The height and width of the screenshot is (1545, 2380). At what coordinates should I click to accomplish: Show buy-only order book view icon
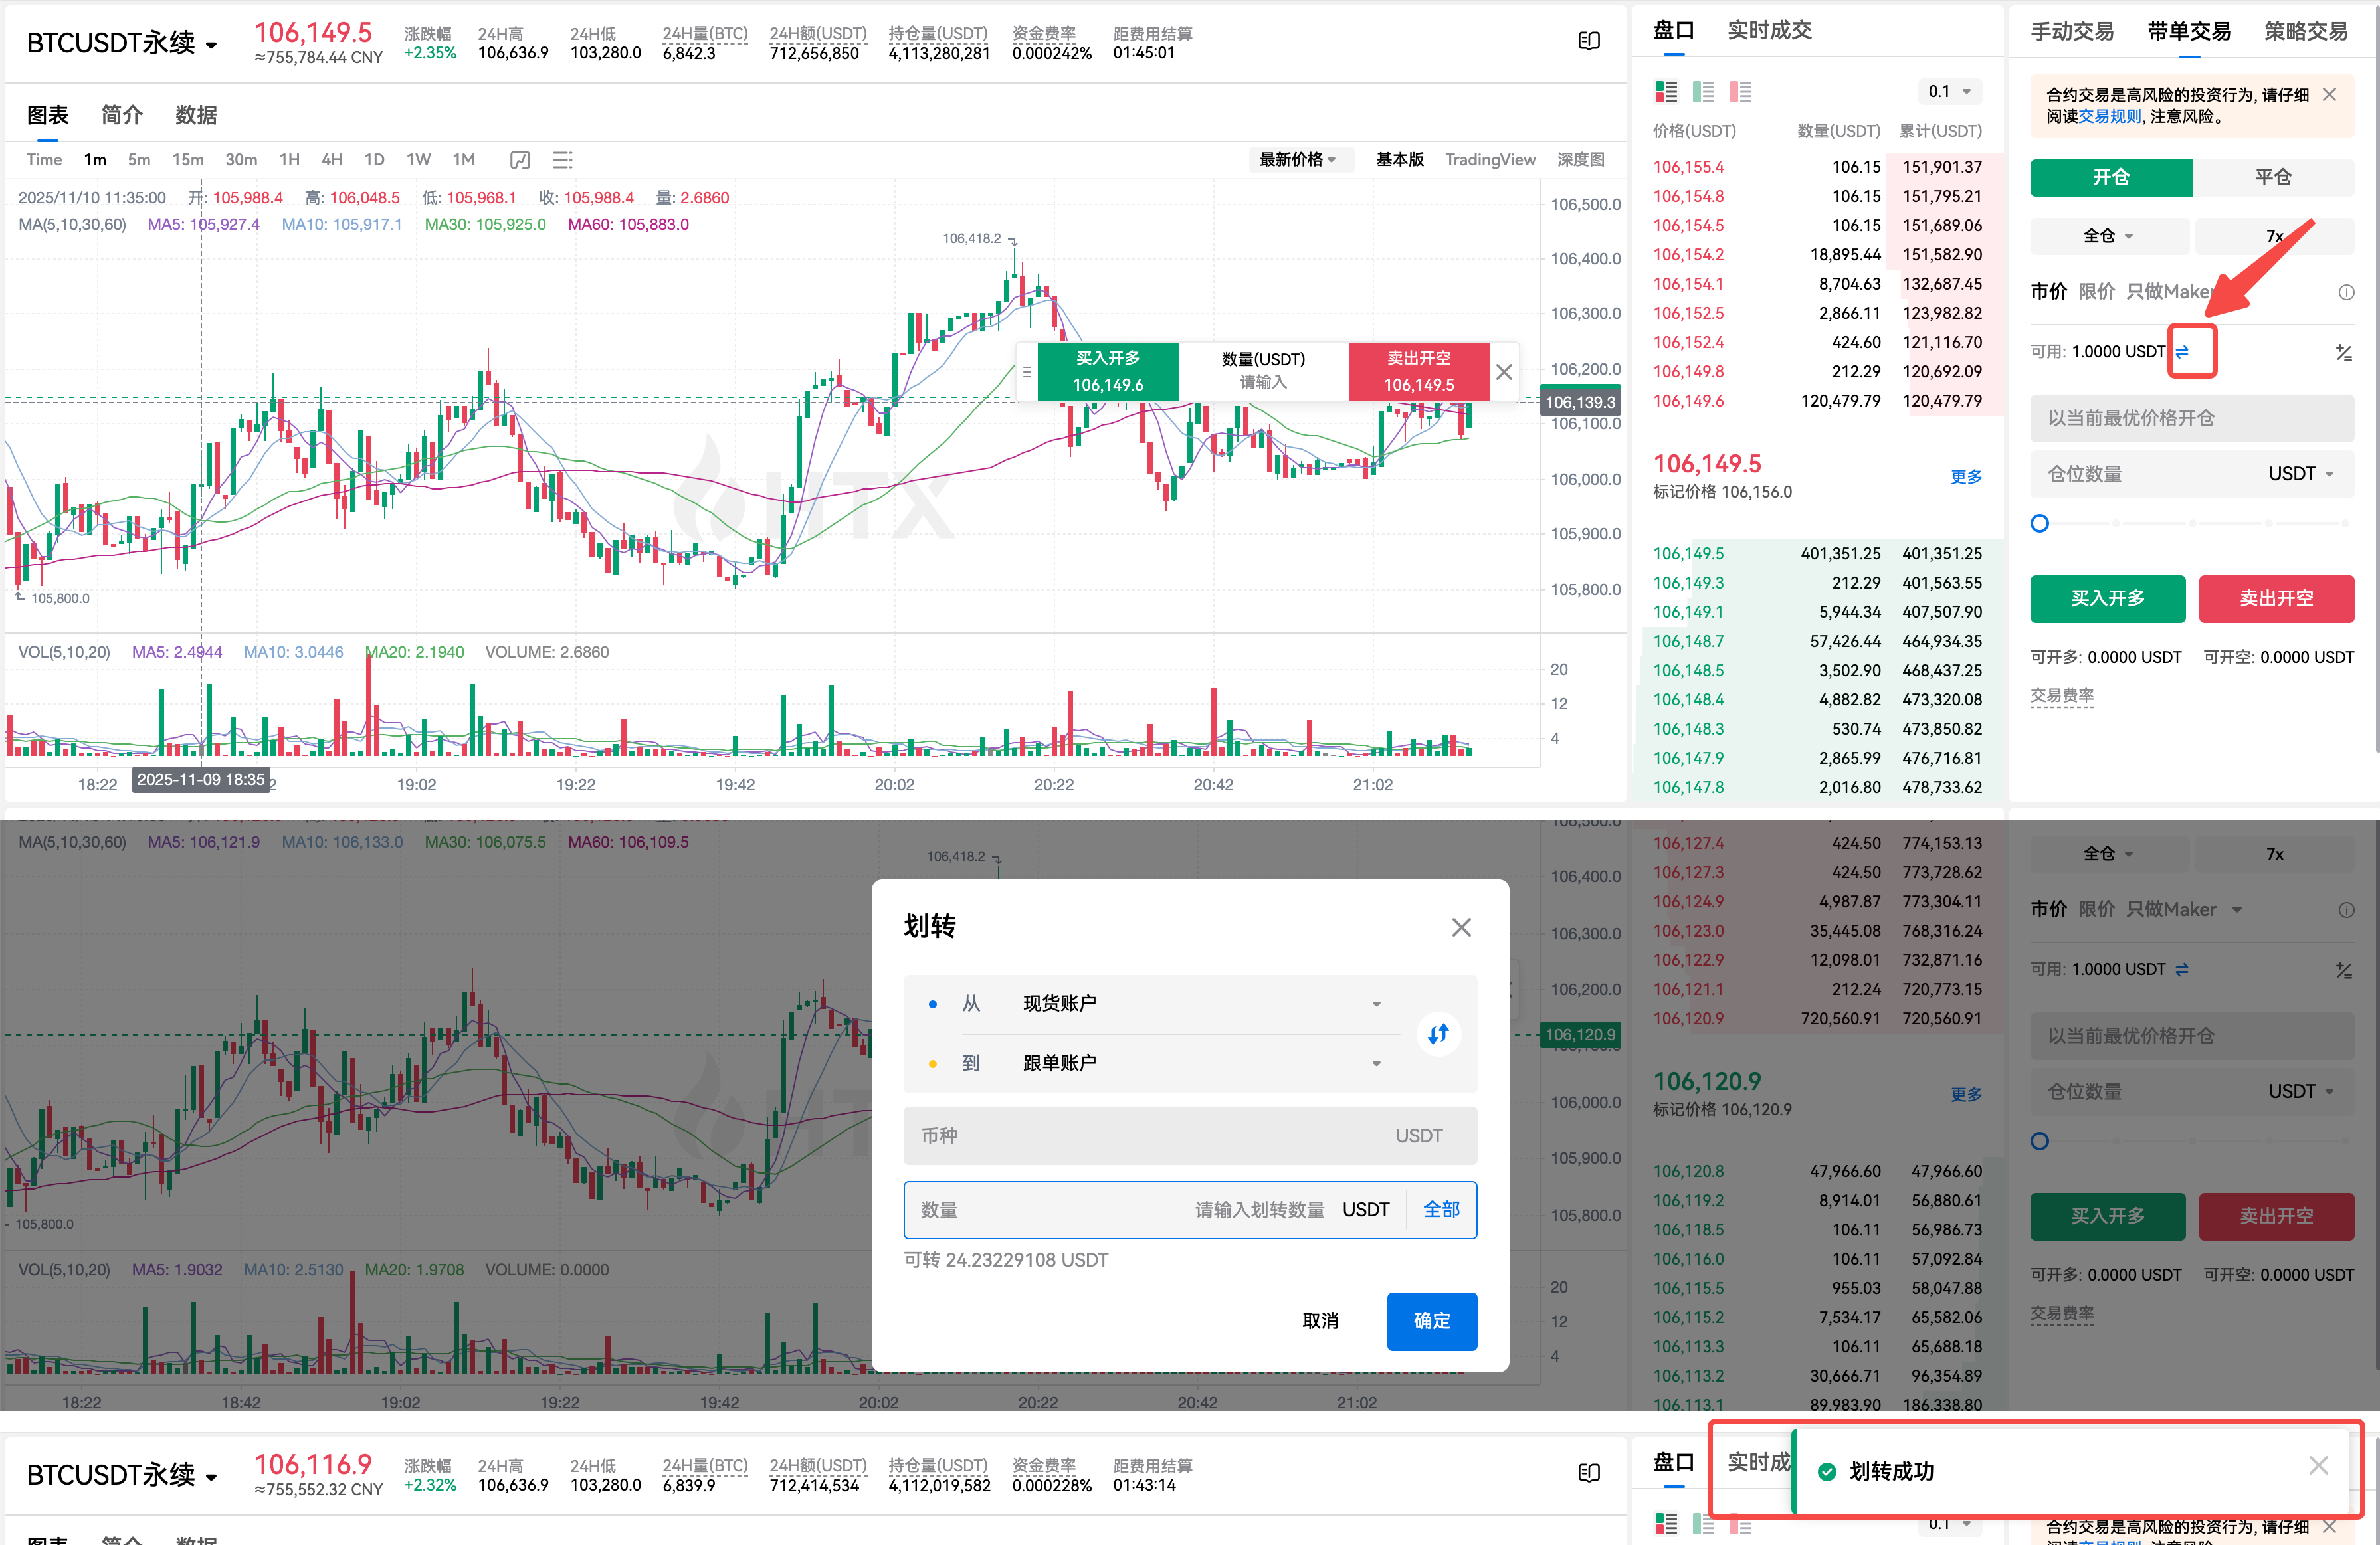(1703, 92)
